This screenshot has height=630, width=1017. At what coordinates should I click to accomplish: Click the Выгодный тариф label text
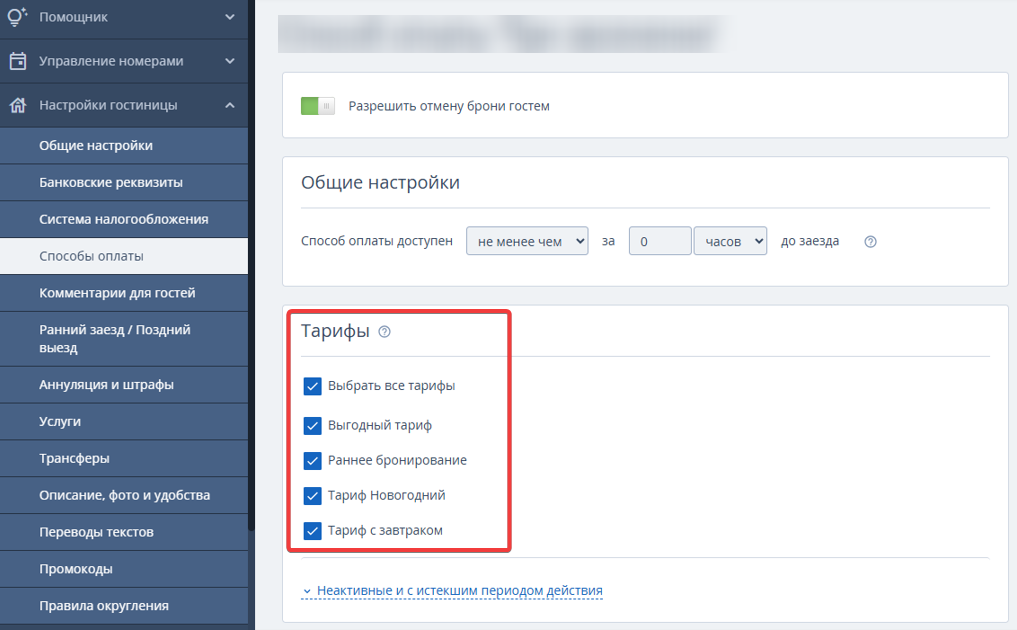tap(379, 426)
